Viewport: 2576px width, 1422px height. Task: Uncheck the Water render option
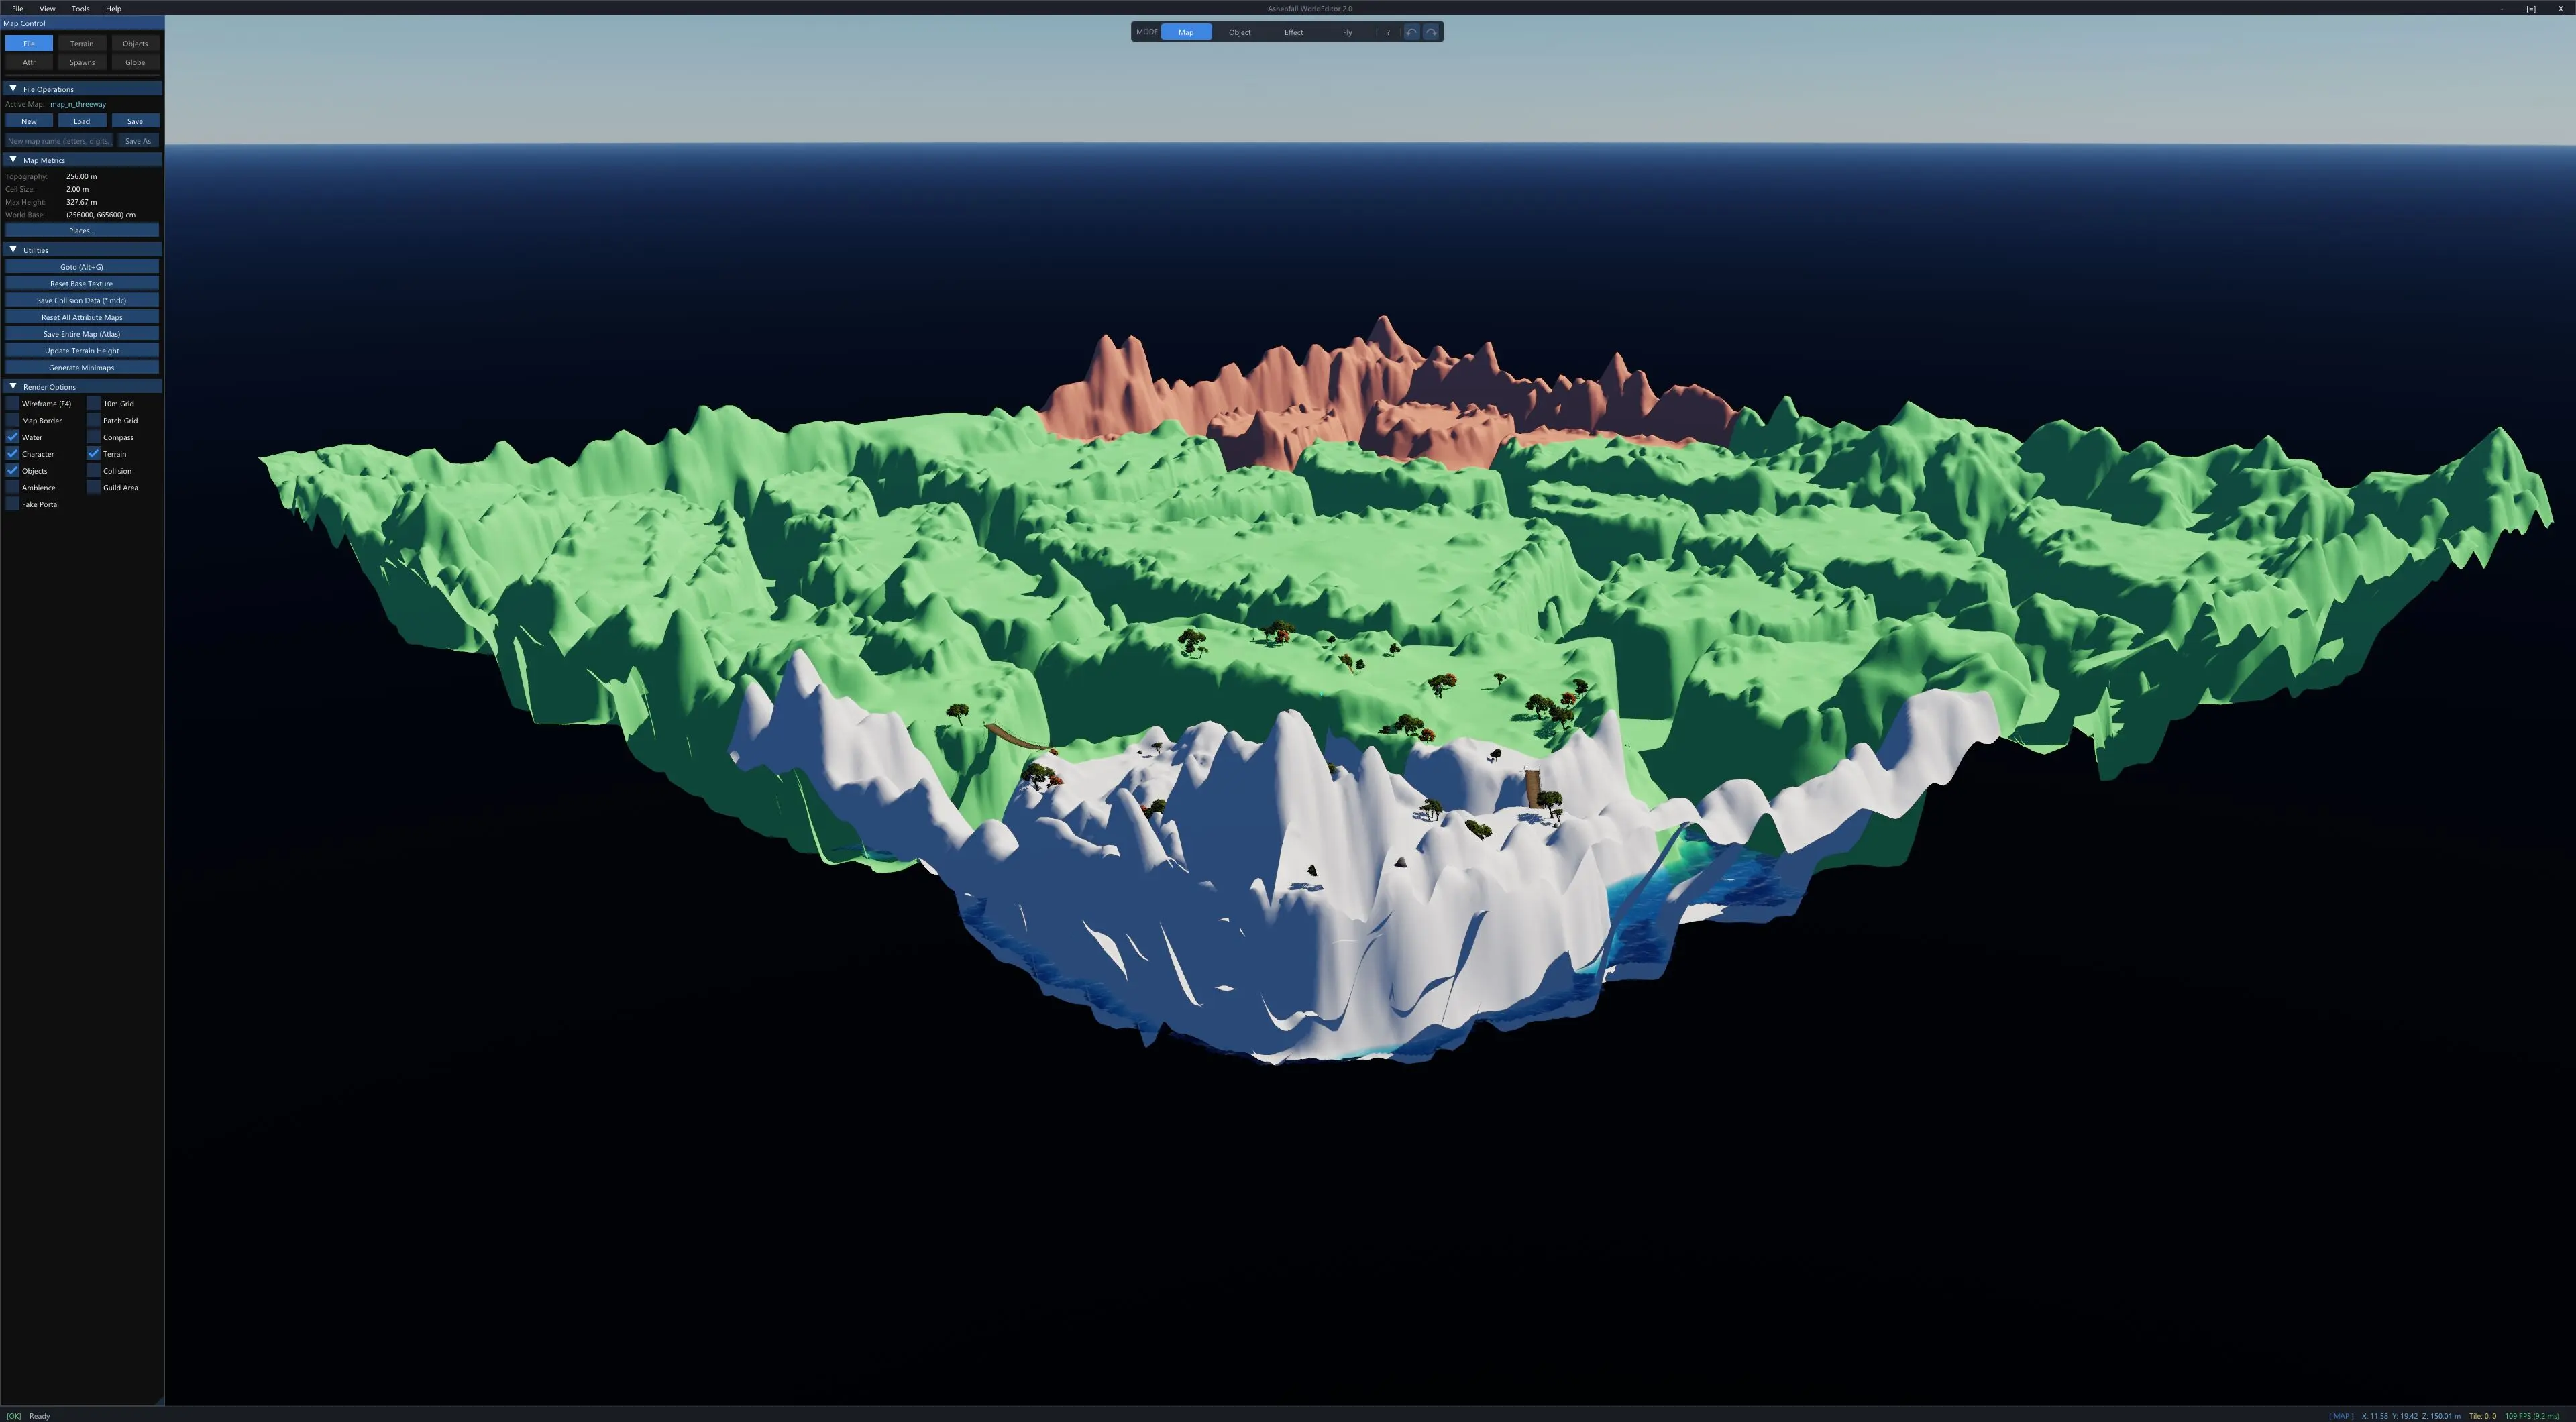pos(13,437)
